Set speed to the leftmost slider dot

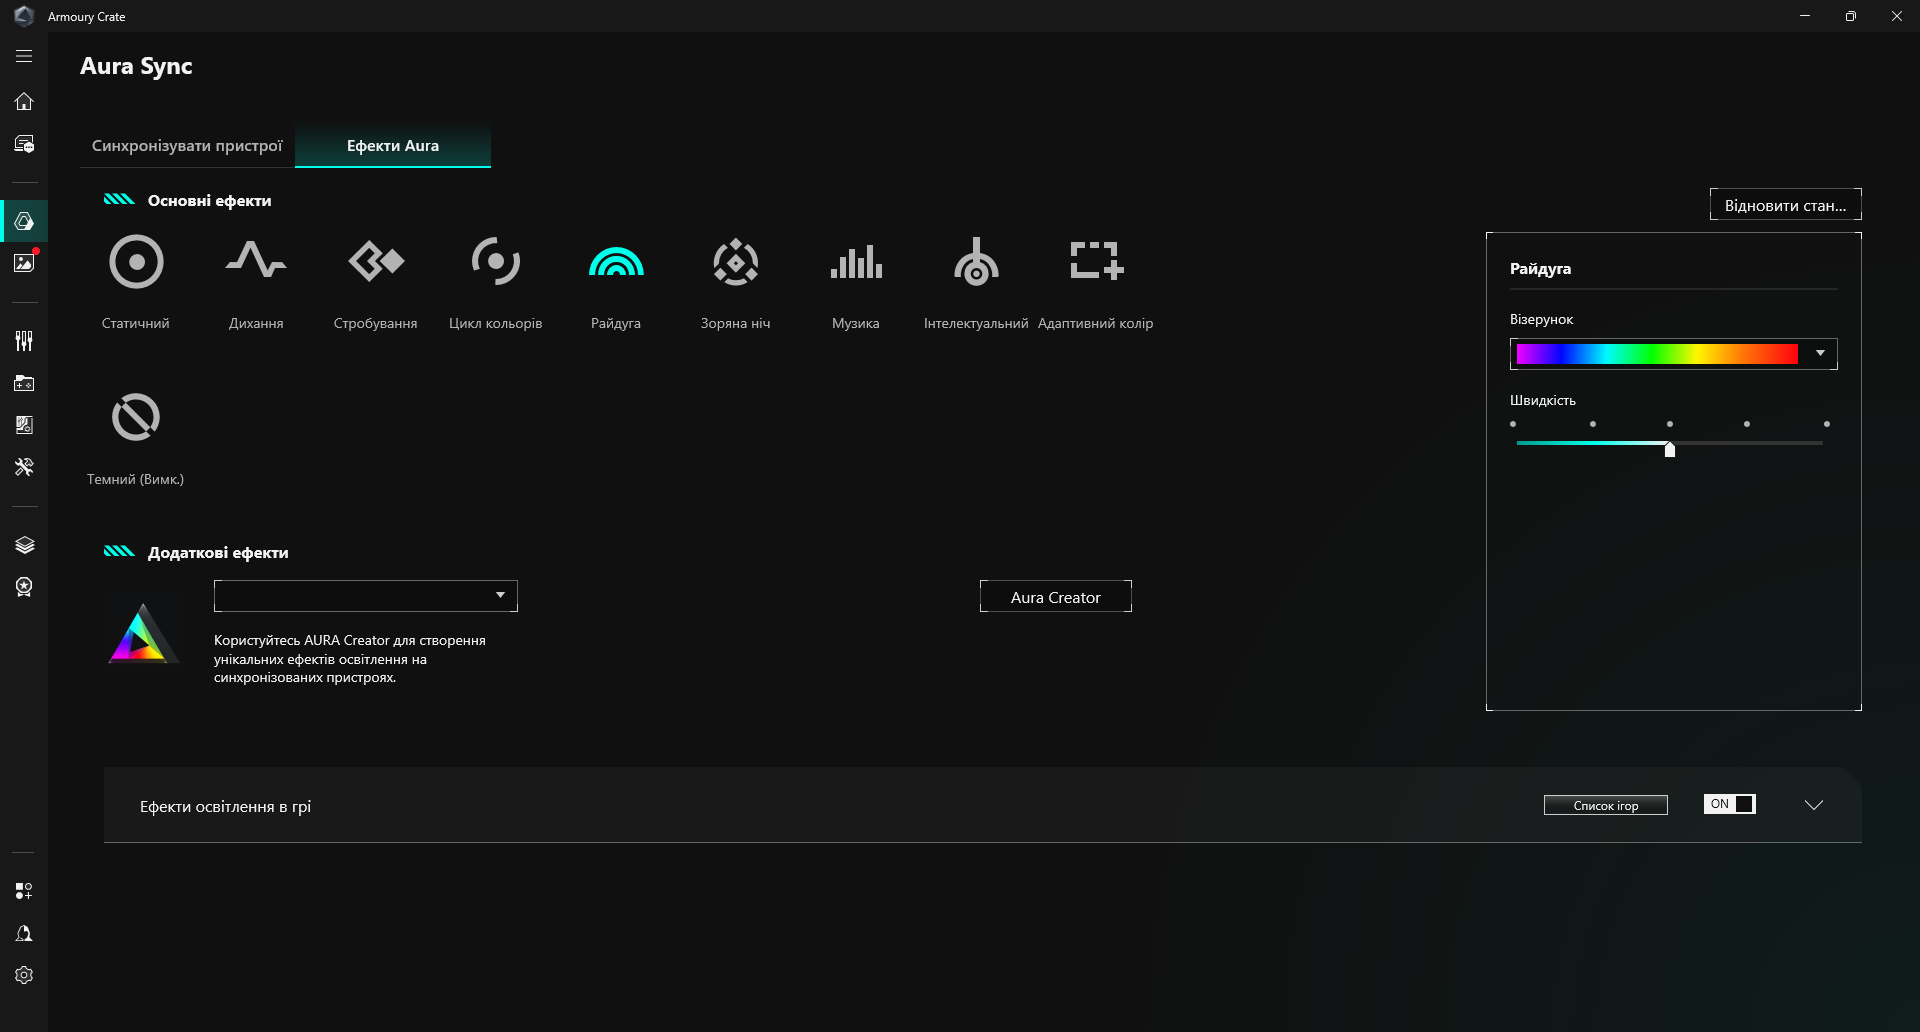[1513, 424]
